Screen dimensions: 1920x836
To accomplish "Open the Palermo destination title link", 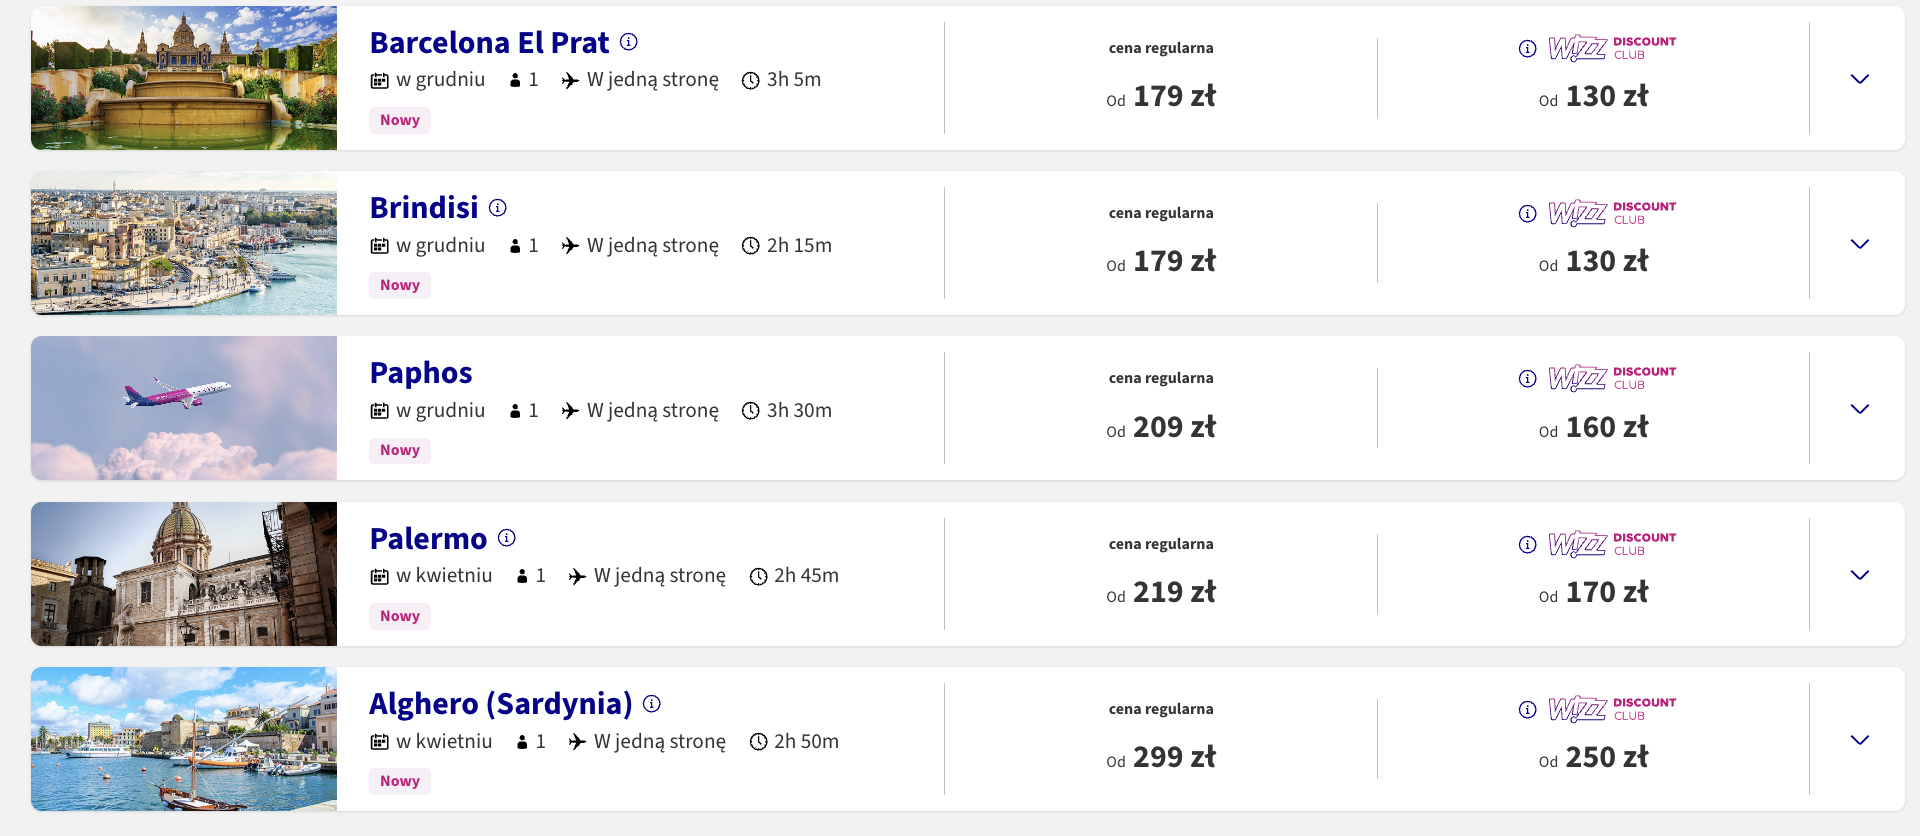I will pyautogui.click(x=428, y=539).
